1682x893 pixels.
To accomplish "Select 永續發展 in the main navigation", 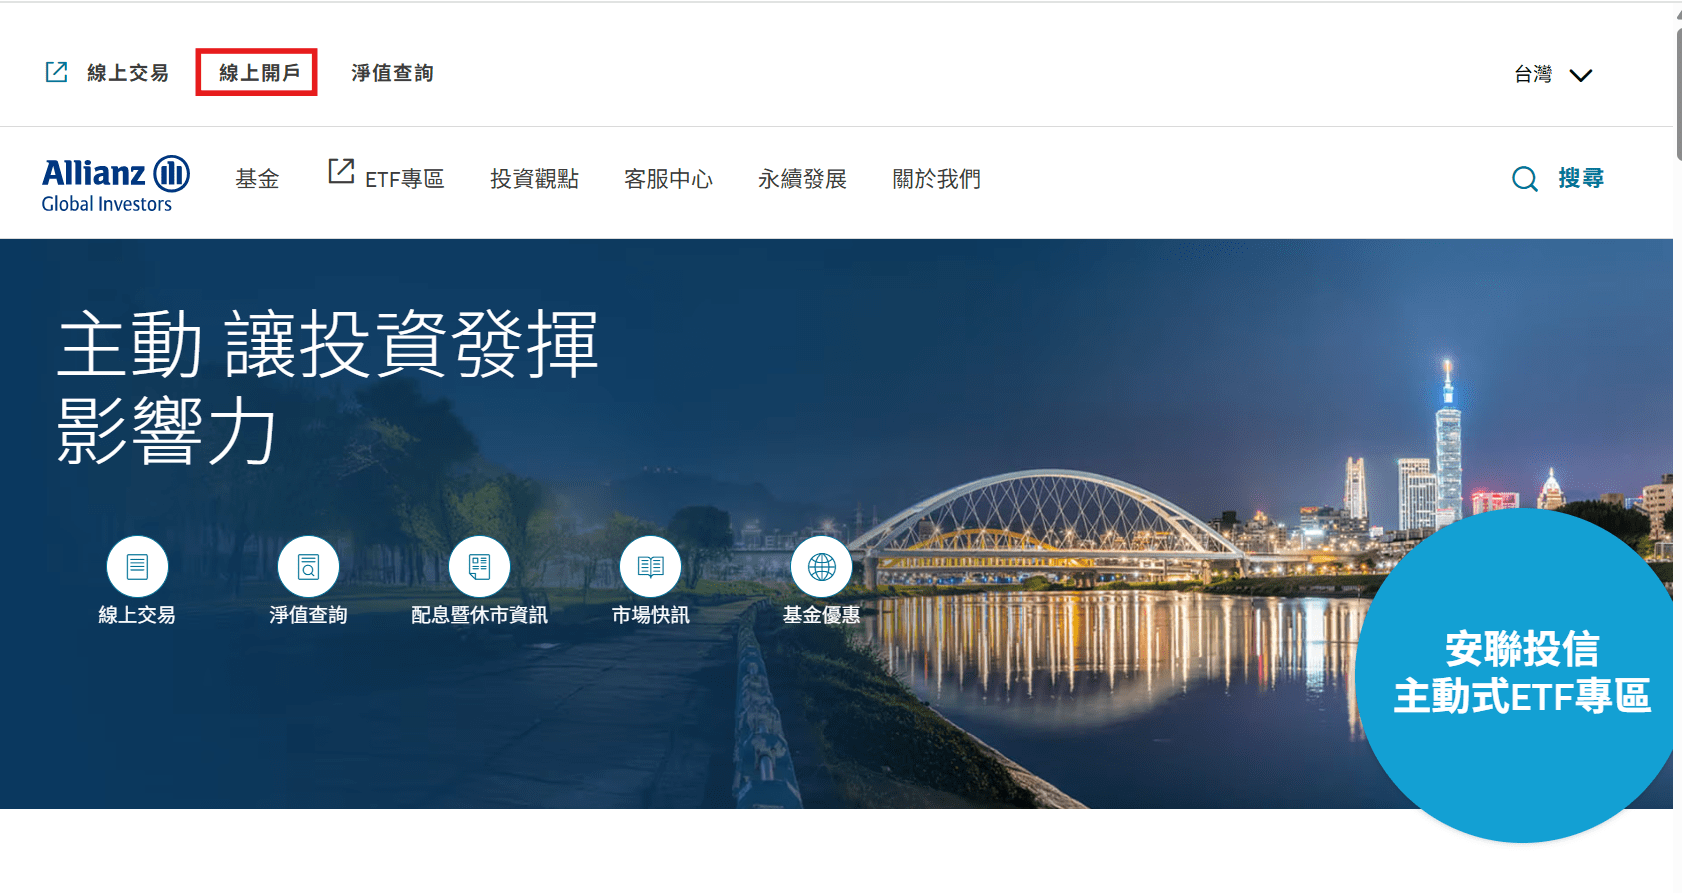I will 802,179.
